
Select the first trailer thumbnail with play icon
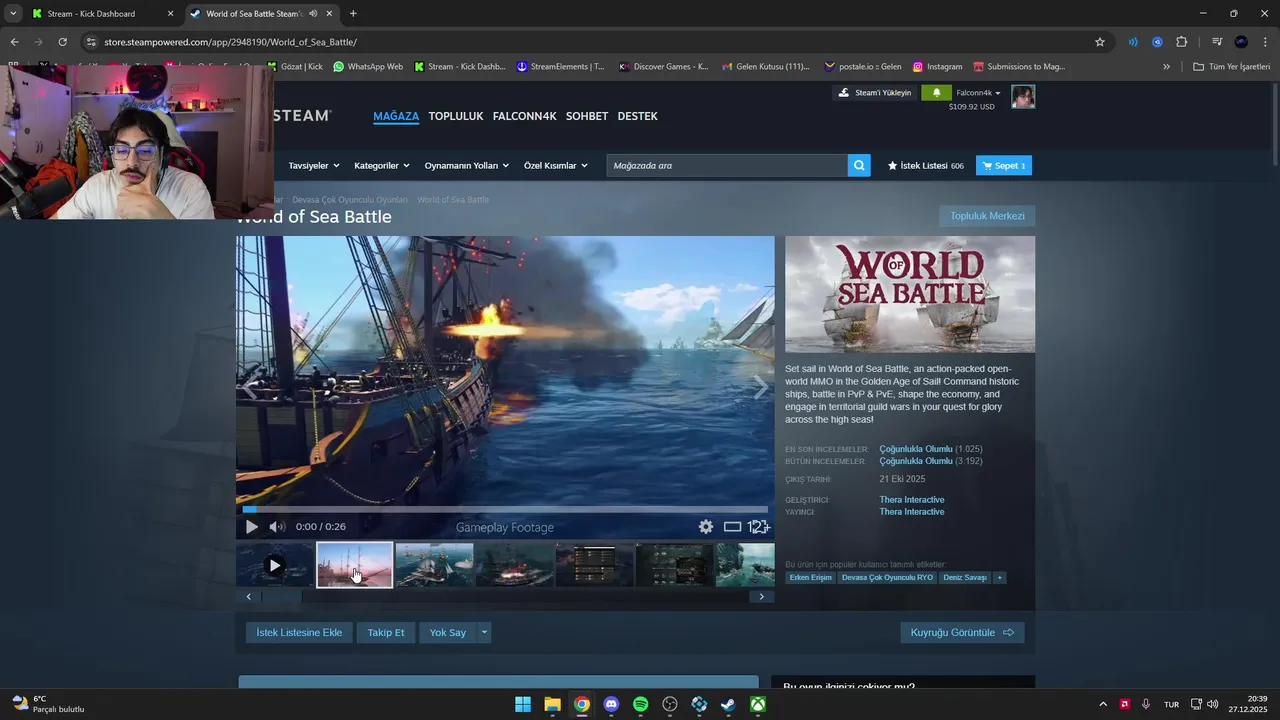point(275,565)
